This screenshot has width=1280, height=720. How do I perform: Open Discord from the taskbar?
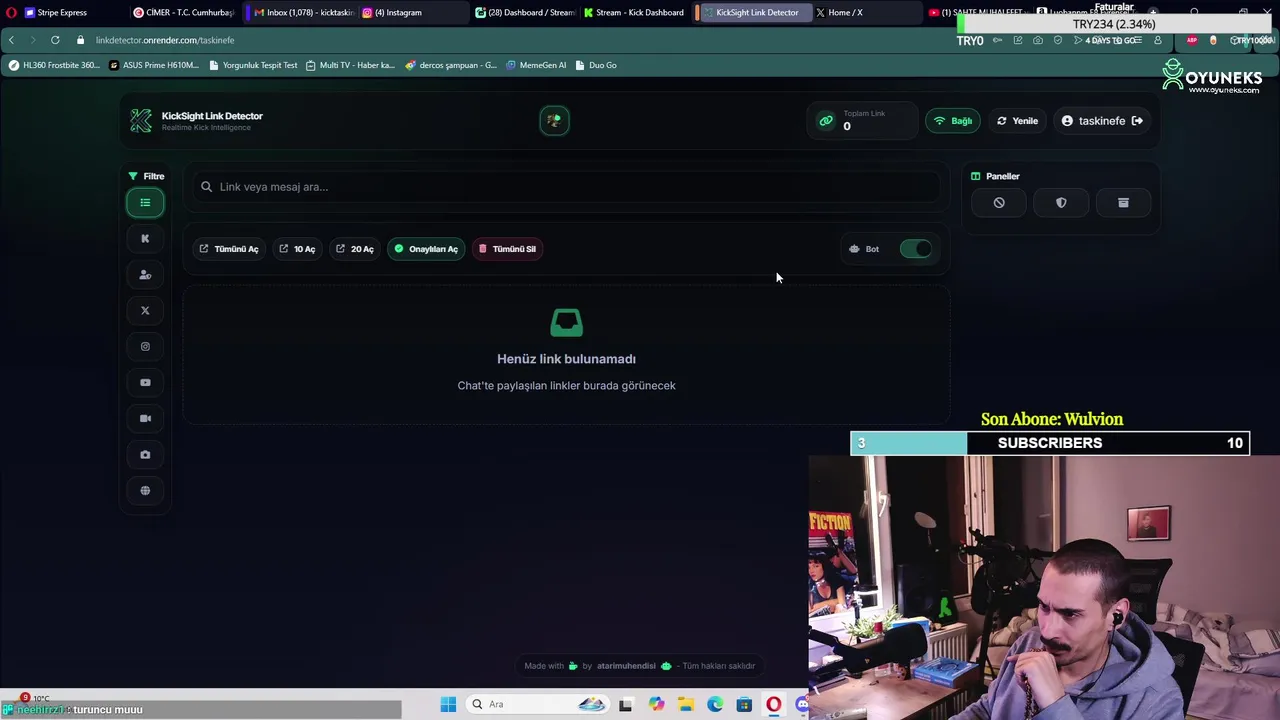(x=802, y=705)
